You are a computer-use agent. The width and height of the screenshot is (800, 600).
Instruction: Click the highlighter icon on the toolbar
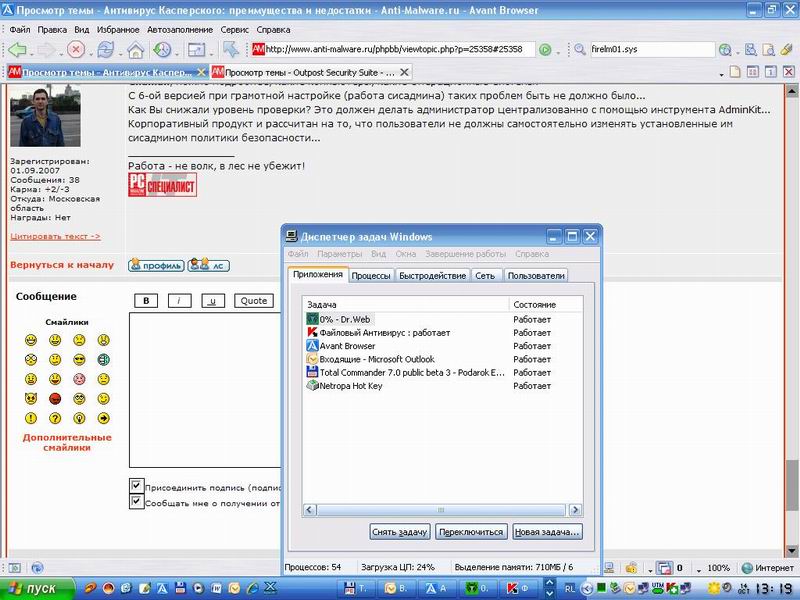click(786, 49)
